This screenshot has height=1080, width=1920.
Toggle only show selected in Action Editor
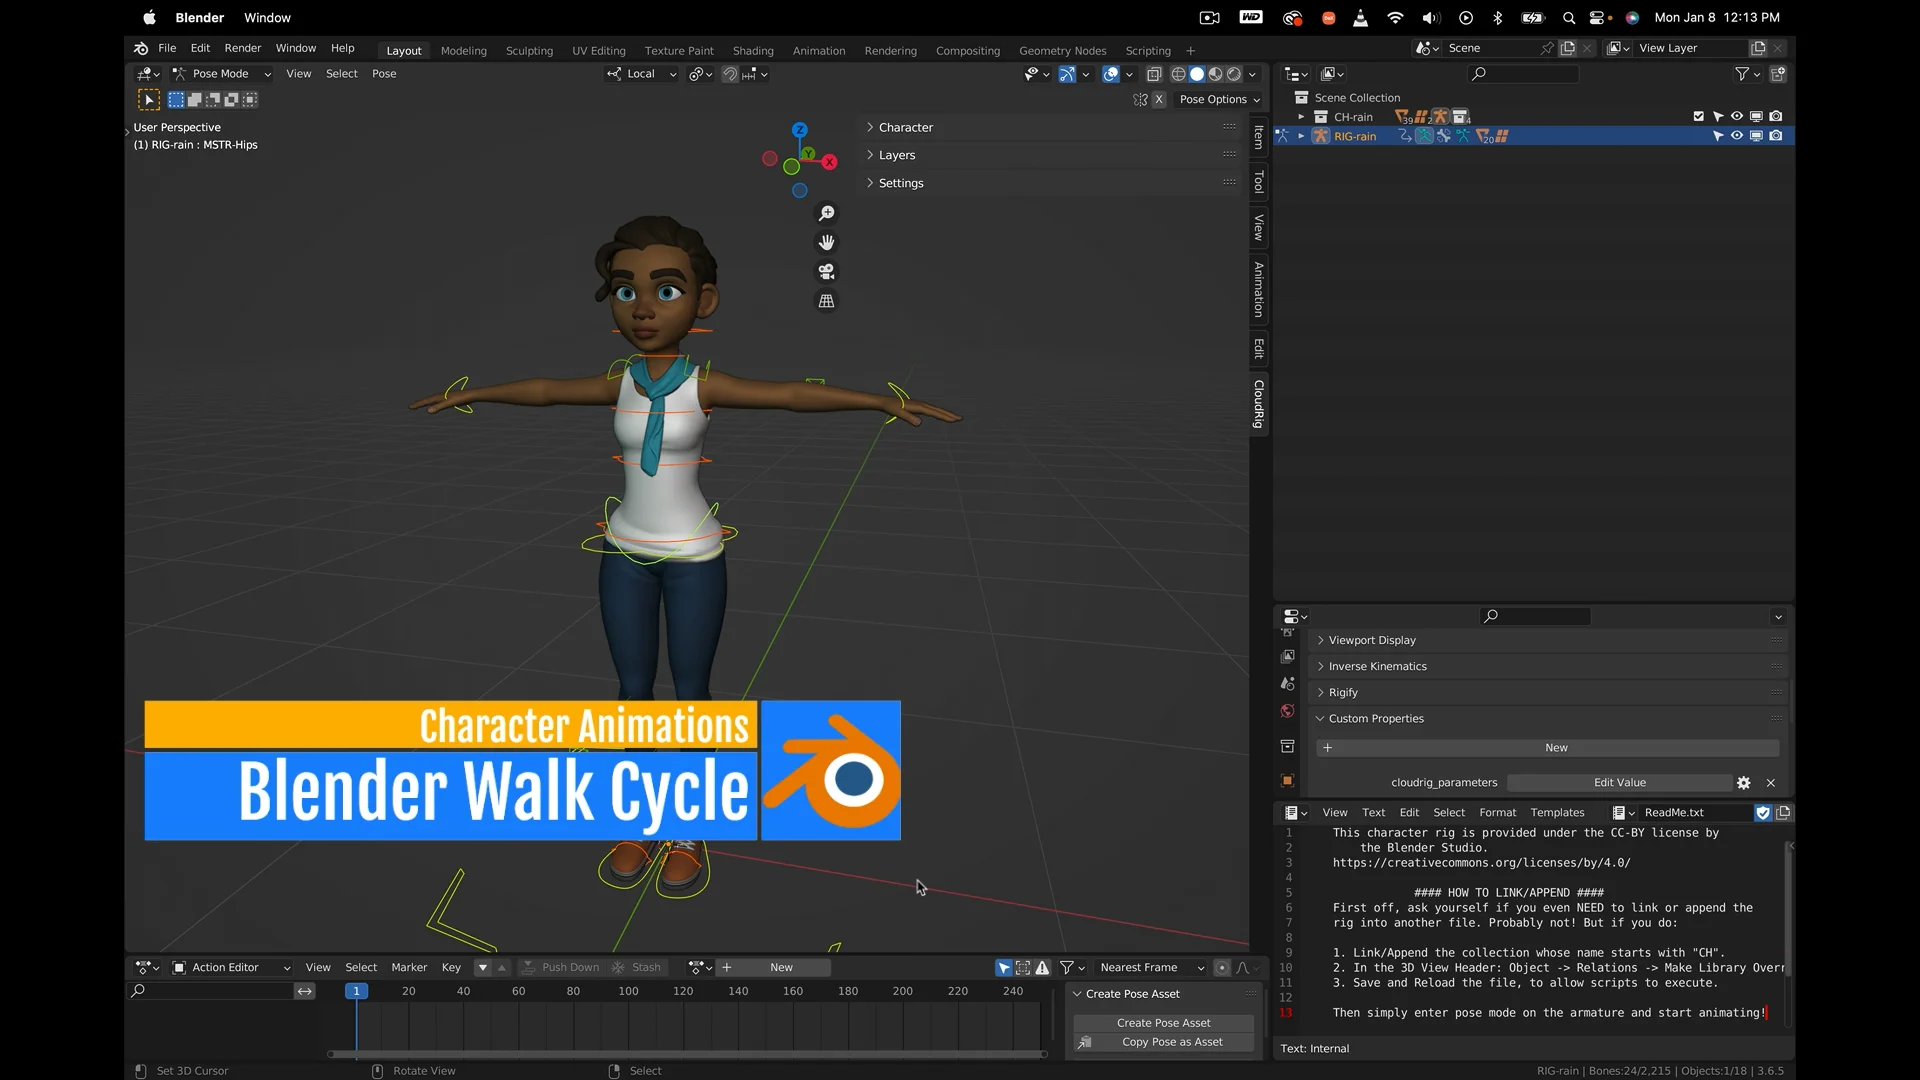(x=1004, y=968)
